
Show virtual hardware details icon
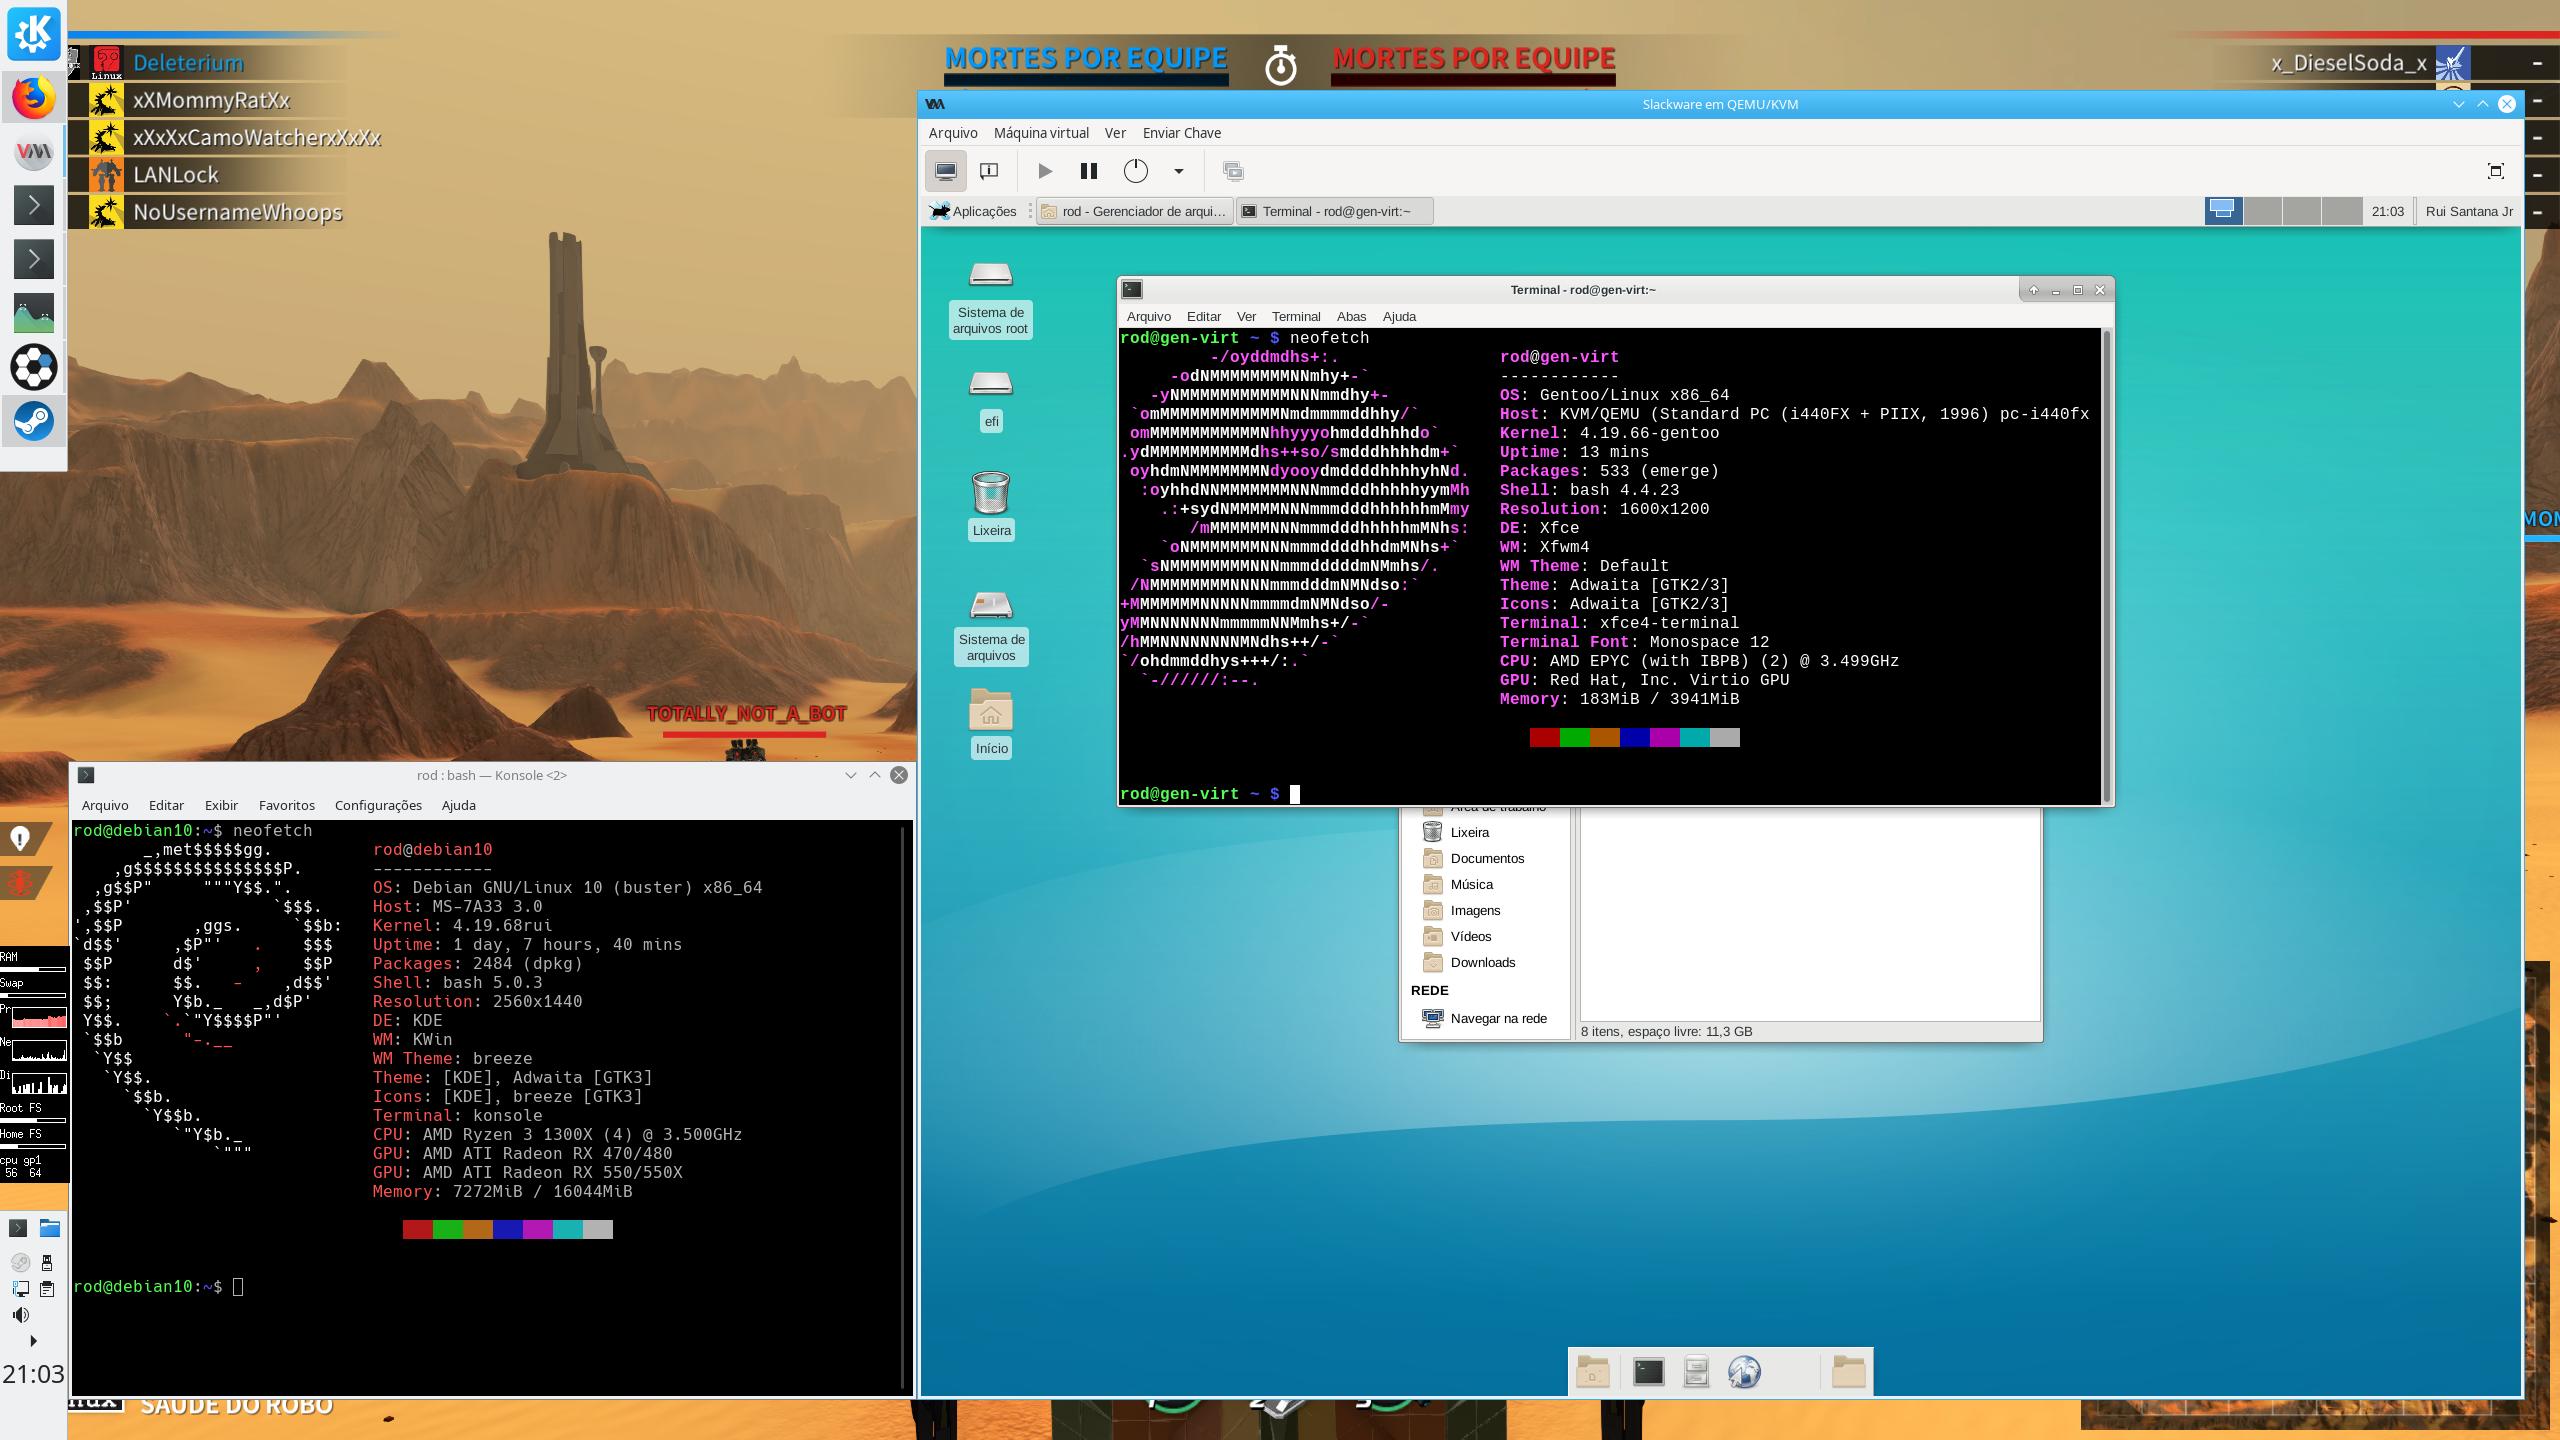pyautogui.click(x=989, y=171)
